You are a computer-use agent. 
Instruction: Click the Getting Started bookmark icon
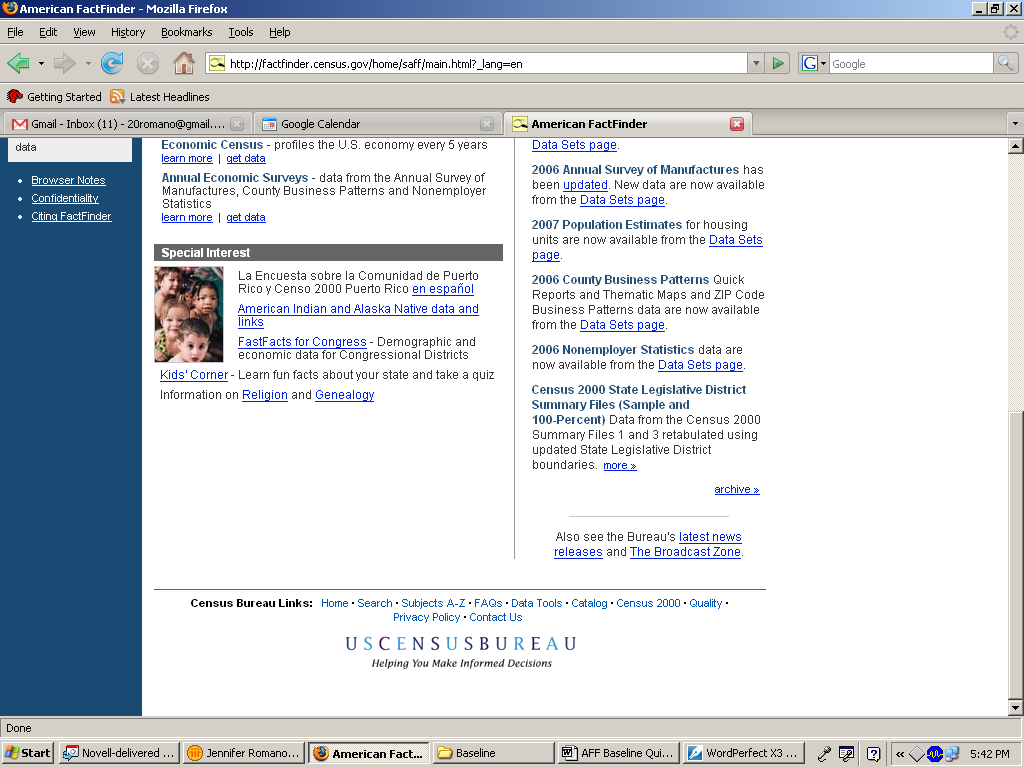pos(14,97)
